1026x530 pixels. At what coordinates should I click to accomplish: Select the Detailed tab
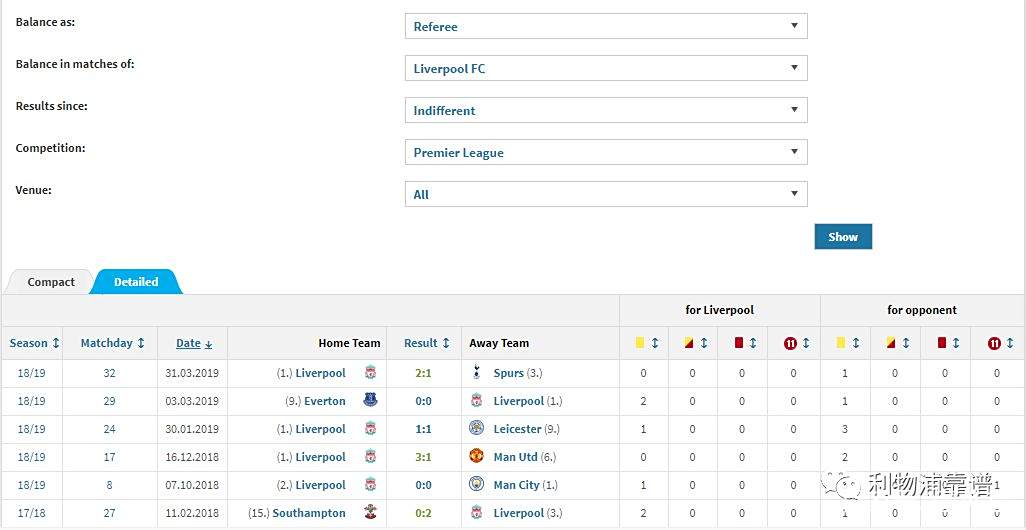tap(136, 282)
